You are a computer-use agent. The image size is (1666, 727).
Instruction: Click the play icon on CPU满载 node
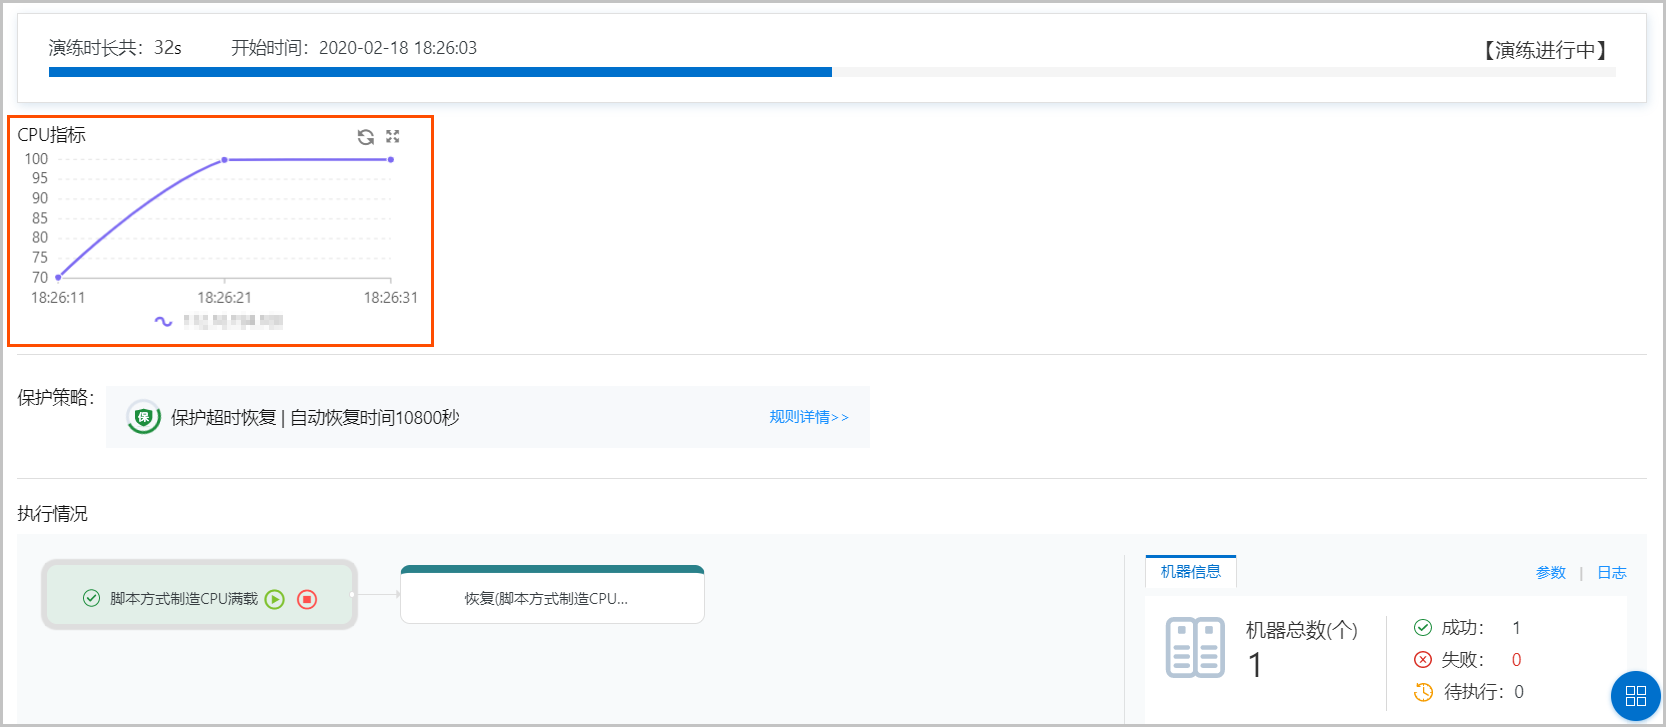point(275,599)
